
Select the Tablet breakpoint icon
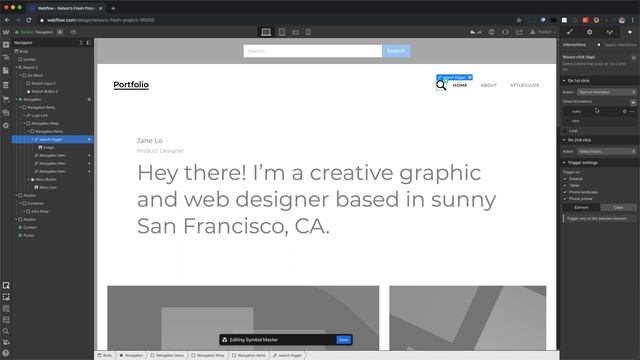pos(282,32)
